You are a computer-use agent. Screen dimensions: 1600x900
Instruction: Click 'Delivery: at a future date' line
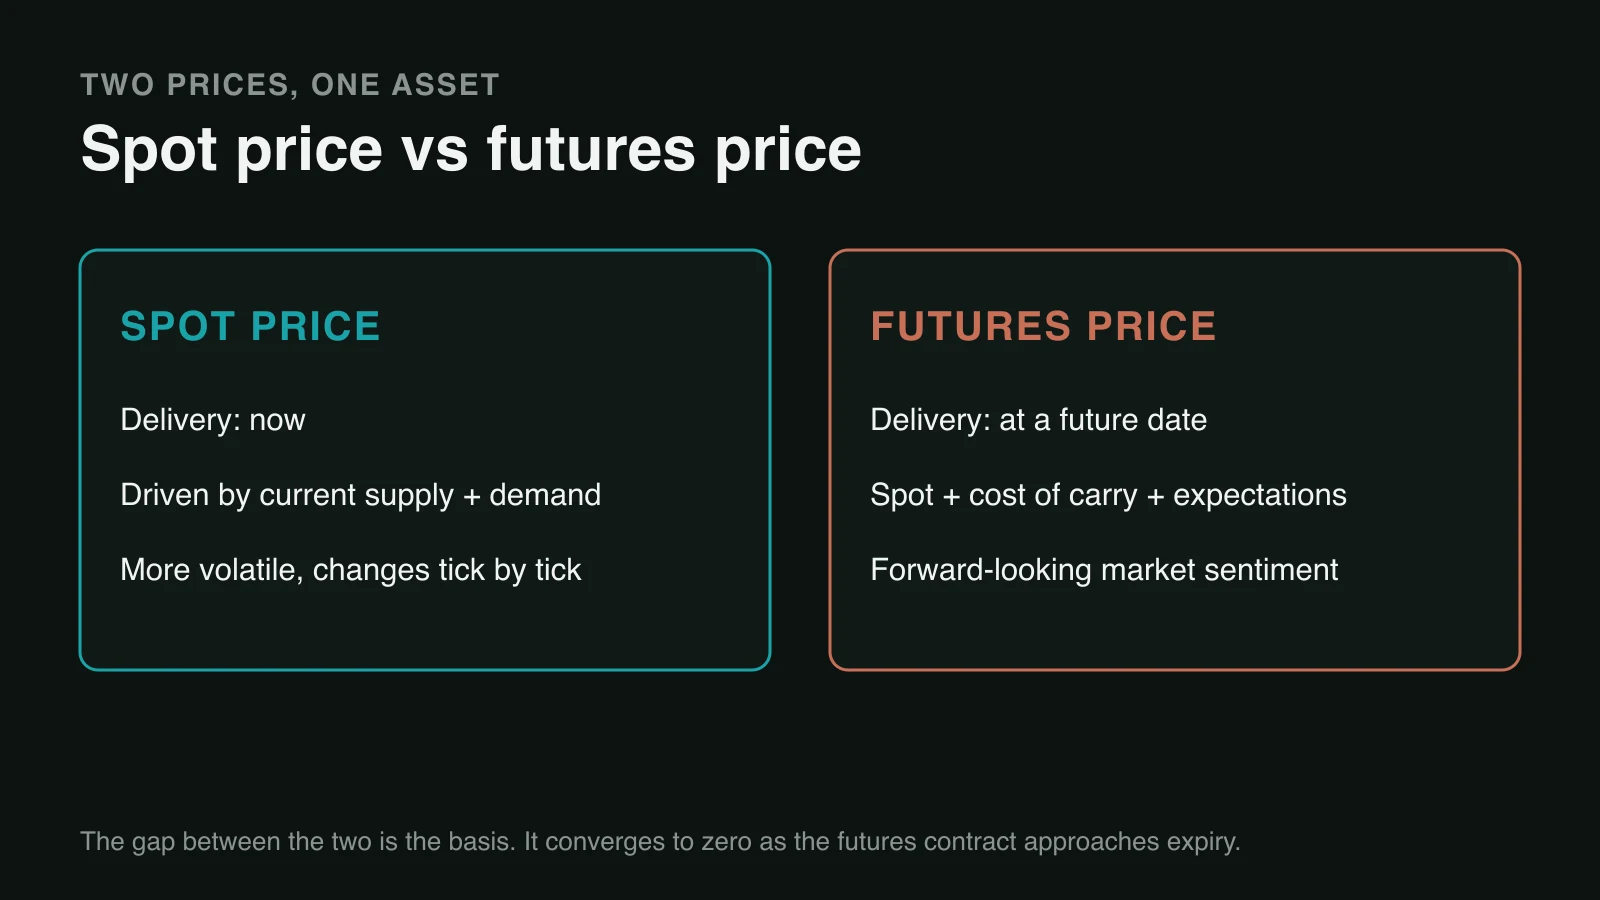point(1039,420)
